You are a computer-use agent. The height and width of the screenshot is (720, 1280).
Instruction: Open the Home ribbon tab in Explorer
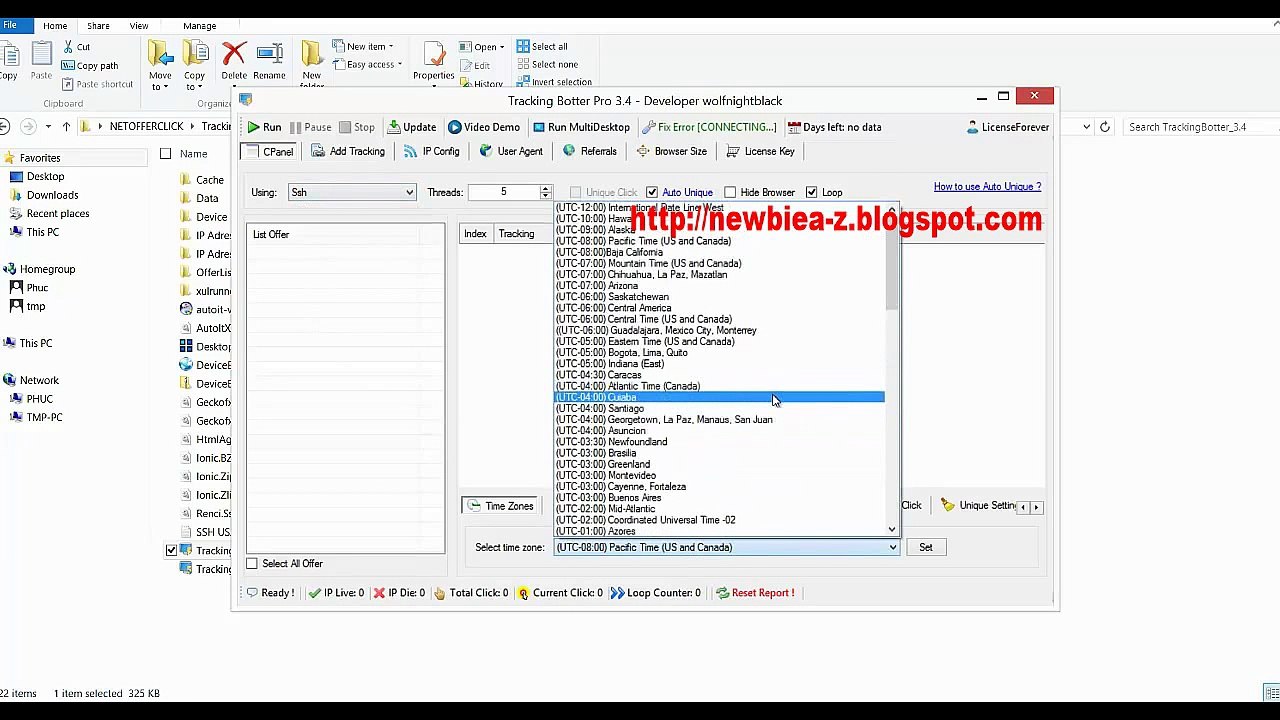point(55,26)
